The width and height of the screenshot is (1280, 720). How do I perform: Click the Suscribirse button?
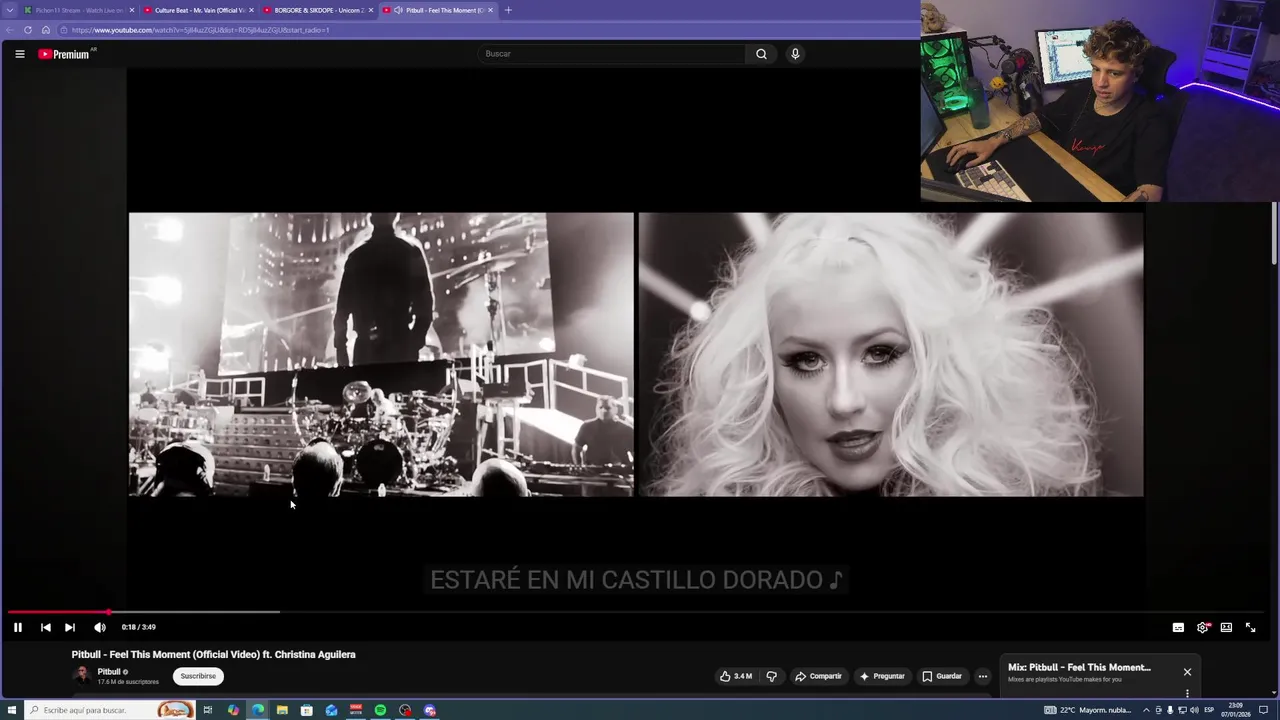198,676
